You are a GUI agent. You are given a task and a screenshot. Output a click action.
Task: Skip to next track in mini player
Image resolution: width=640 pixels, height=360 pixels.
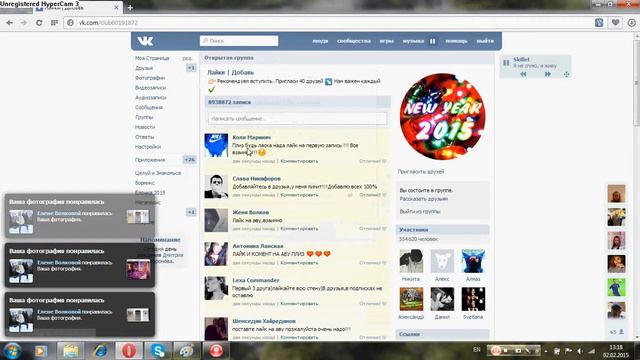(548, 74)
